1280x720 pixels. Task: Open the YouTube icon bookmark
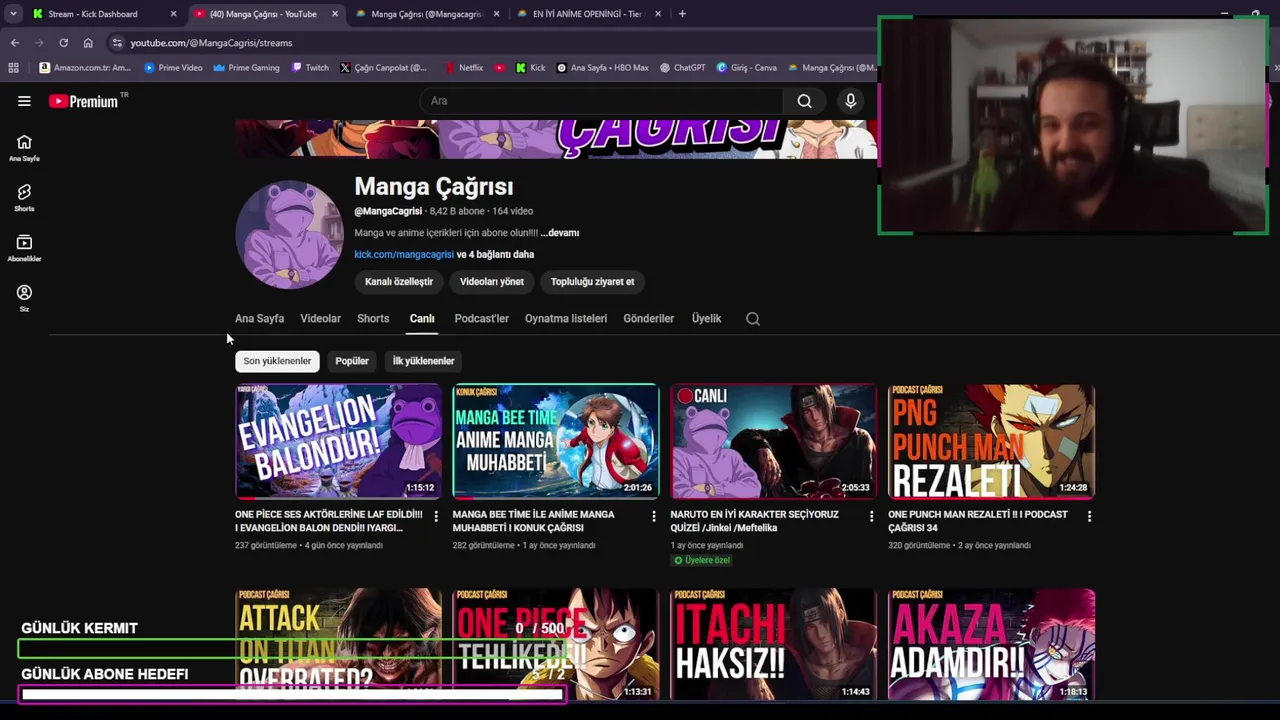pyautogui.click(x=500, y=68)
